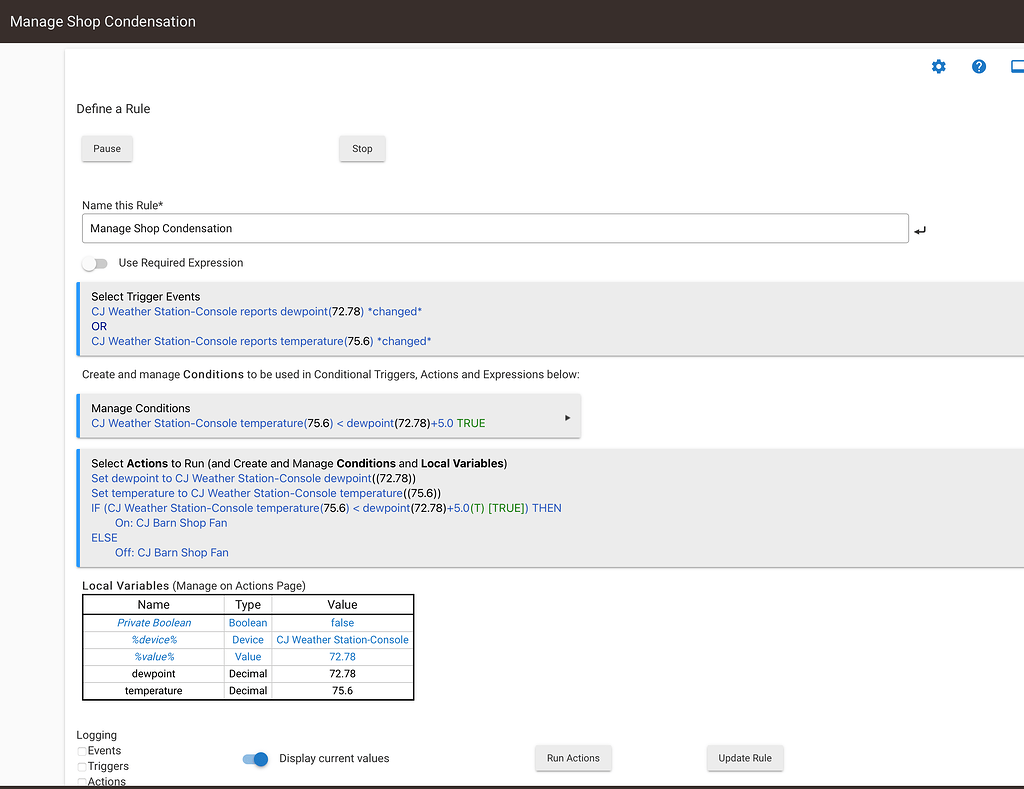Check the Triggers logging checkbox
Image resolution: width=1024 pixels, height=789 pixels.
[82, 767]
